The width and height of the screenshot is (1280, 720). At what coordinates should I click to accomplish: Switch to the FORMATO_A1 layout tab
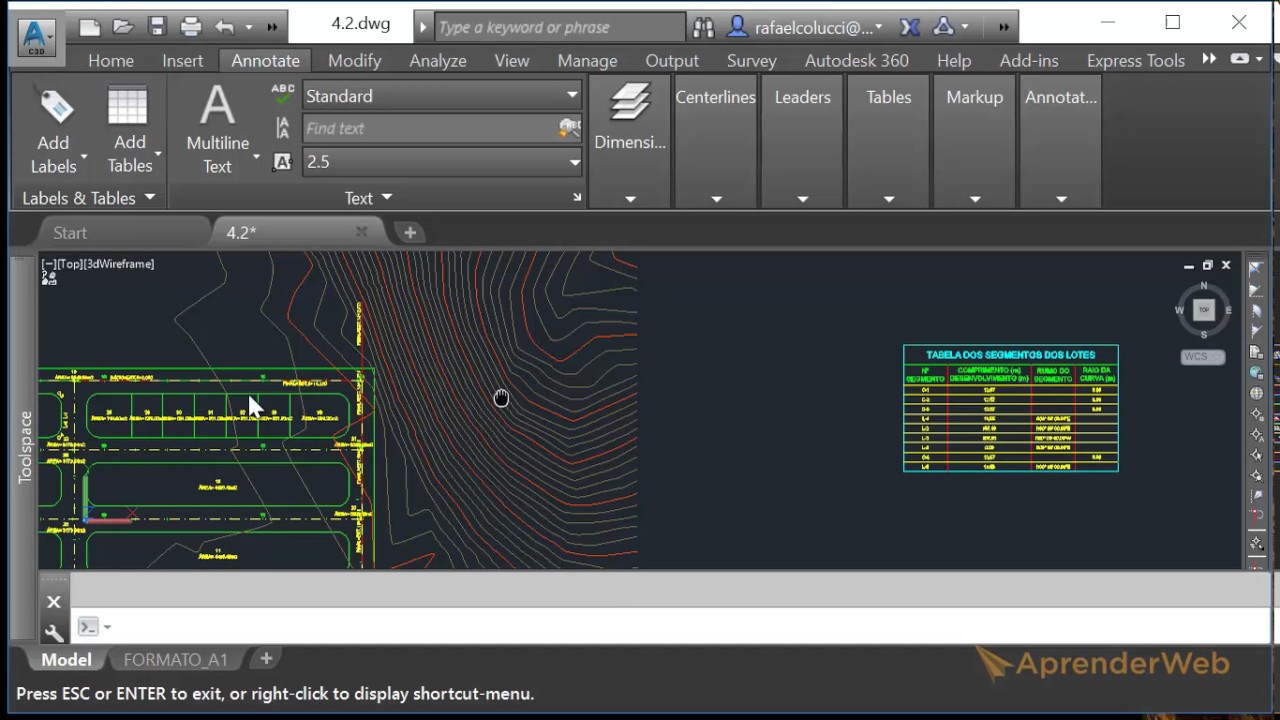(176, 660)
